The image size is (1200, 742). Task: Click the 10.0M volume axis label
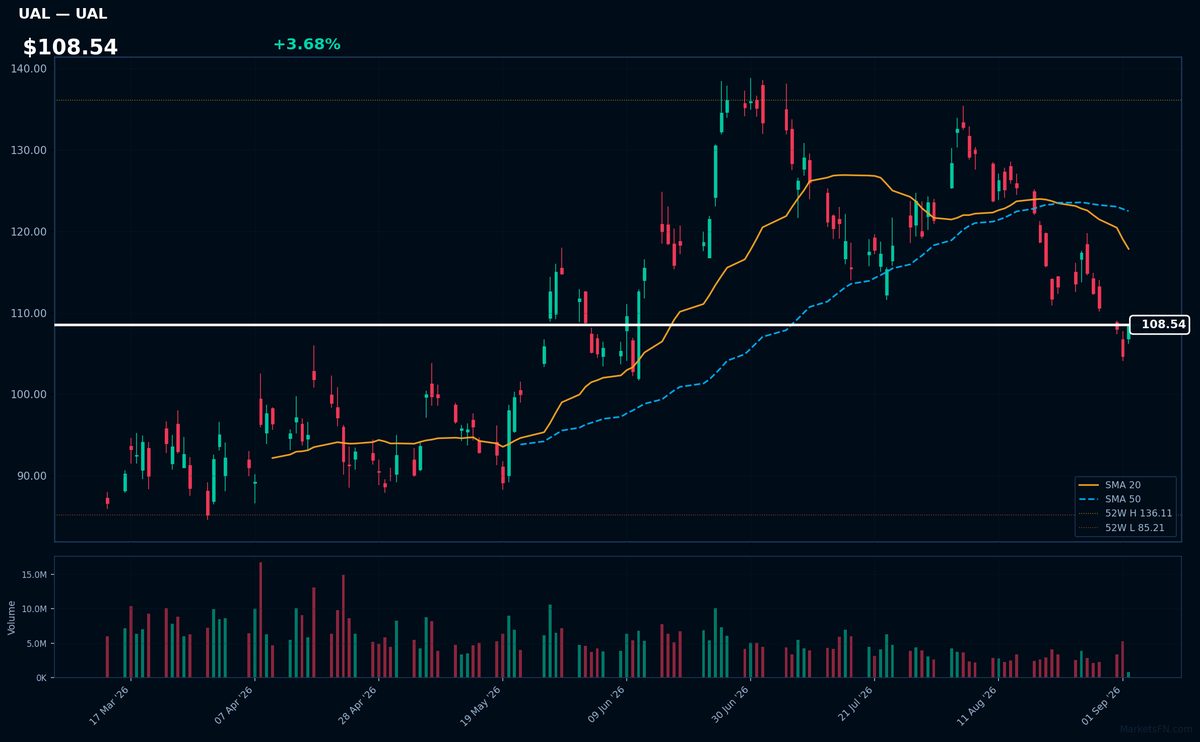(x=33, y=609)
